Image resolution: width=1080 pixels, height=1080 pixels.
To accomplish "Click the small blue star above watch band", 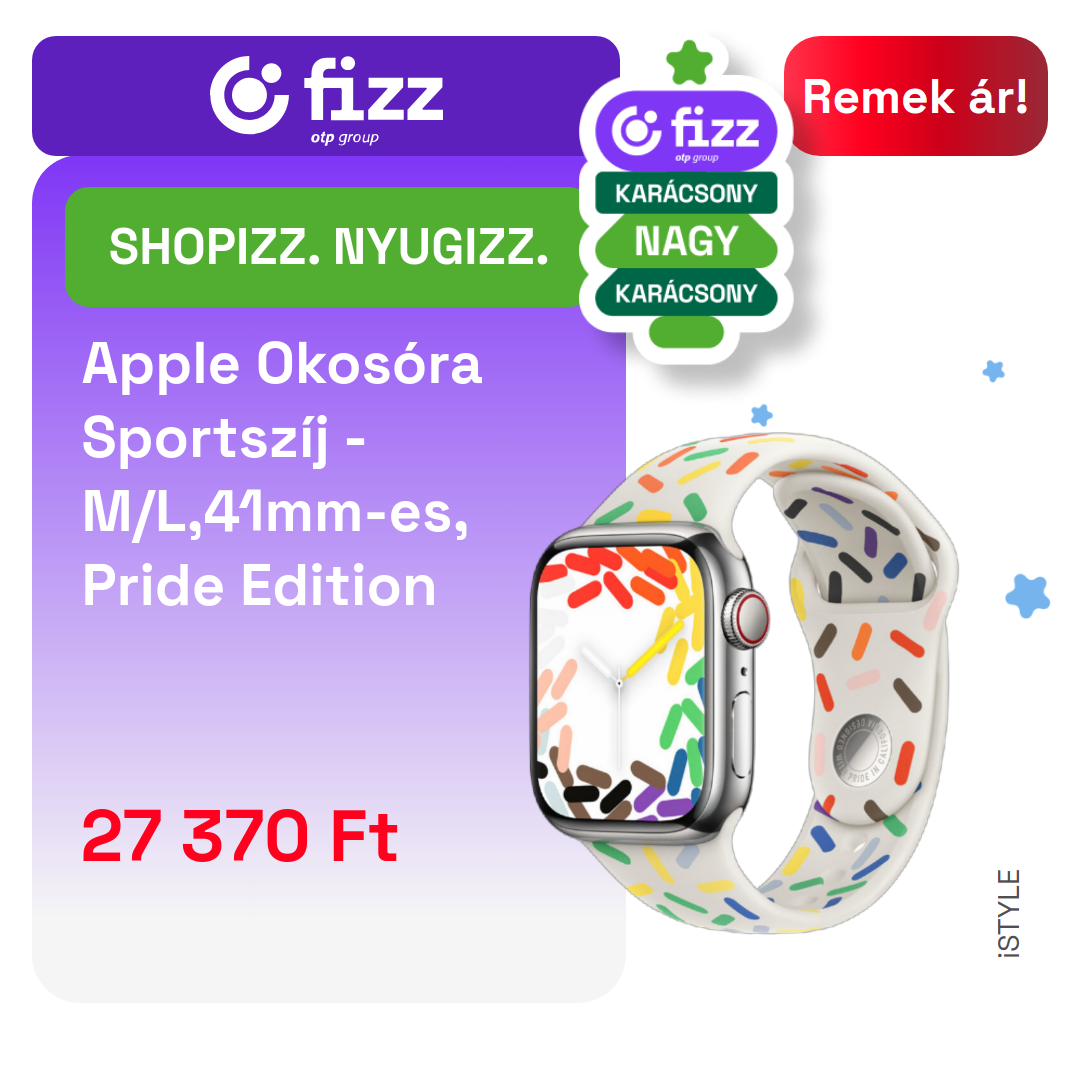I will click(761, 415).
